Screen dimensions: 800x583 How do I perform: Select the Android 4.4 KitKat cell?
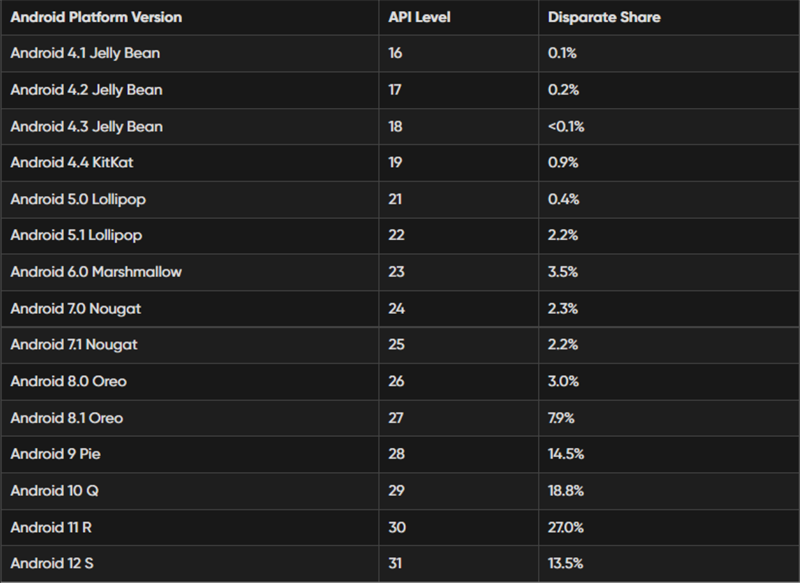click(73, 162)
